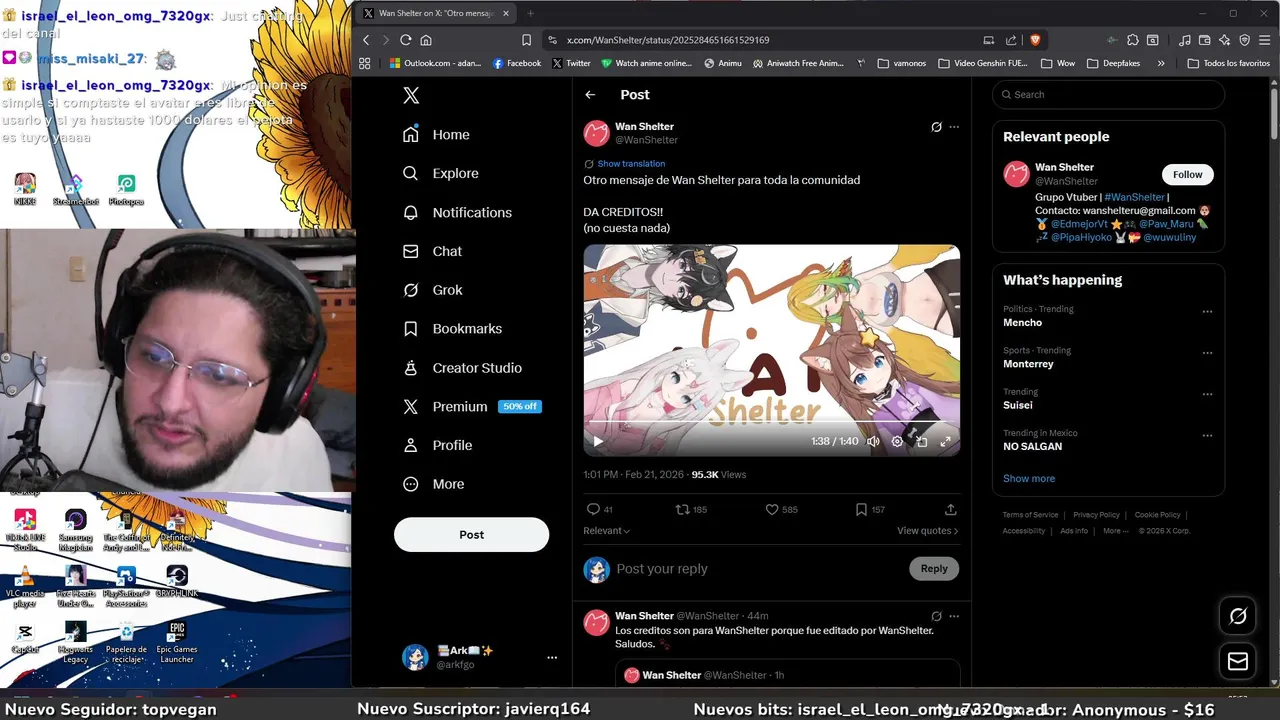This screenshot has width=1280, height=720.
Task: Open options for Suisei trend
Action: pos(1207,394)
